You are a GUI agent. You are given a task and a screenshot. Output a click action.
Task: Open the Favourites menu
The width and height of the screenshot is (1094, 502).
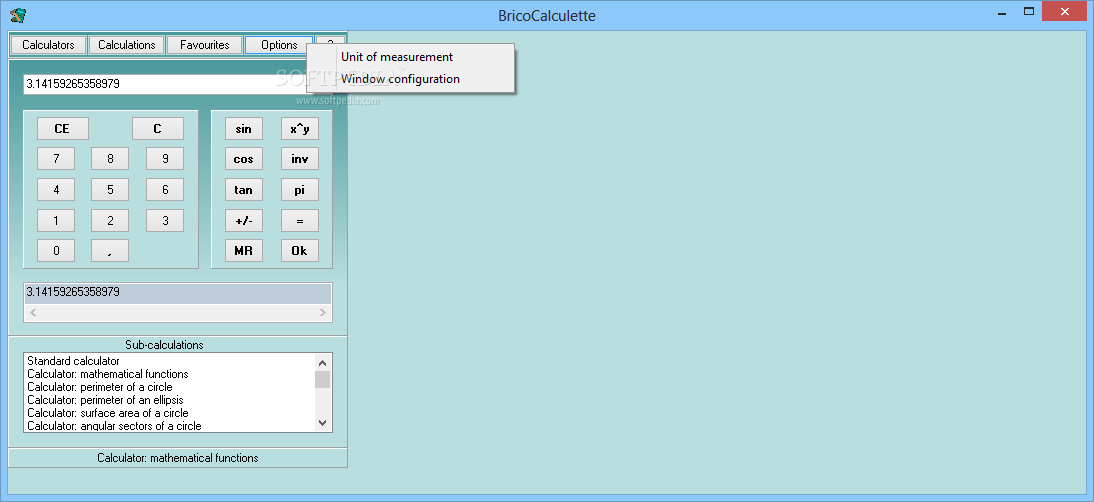point(204,45)
